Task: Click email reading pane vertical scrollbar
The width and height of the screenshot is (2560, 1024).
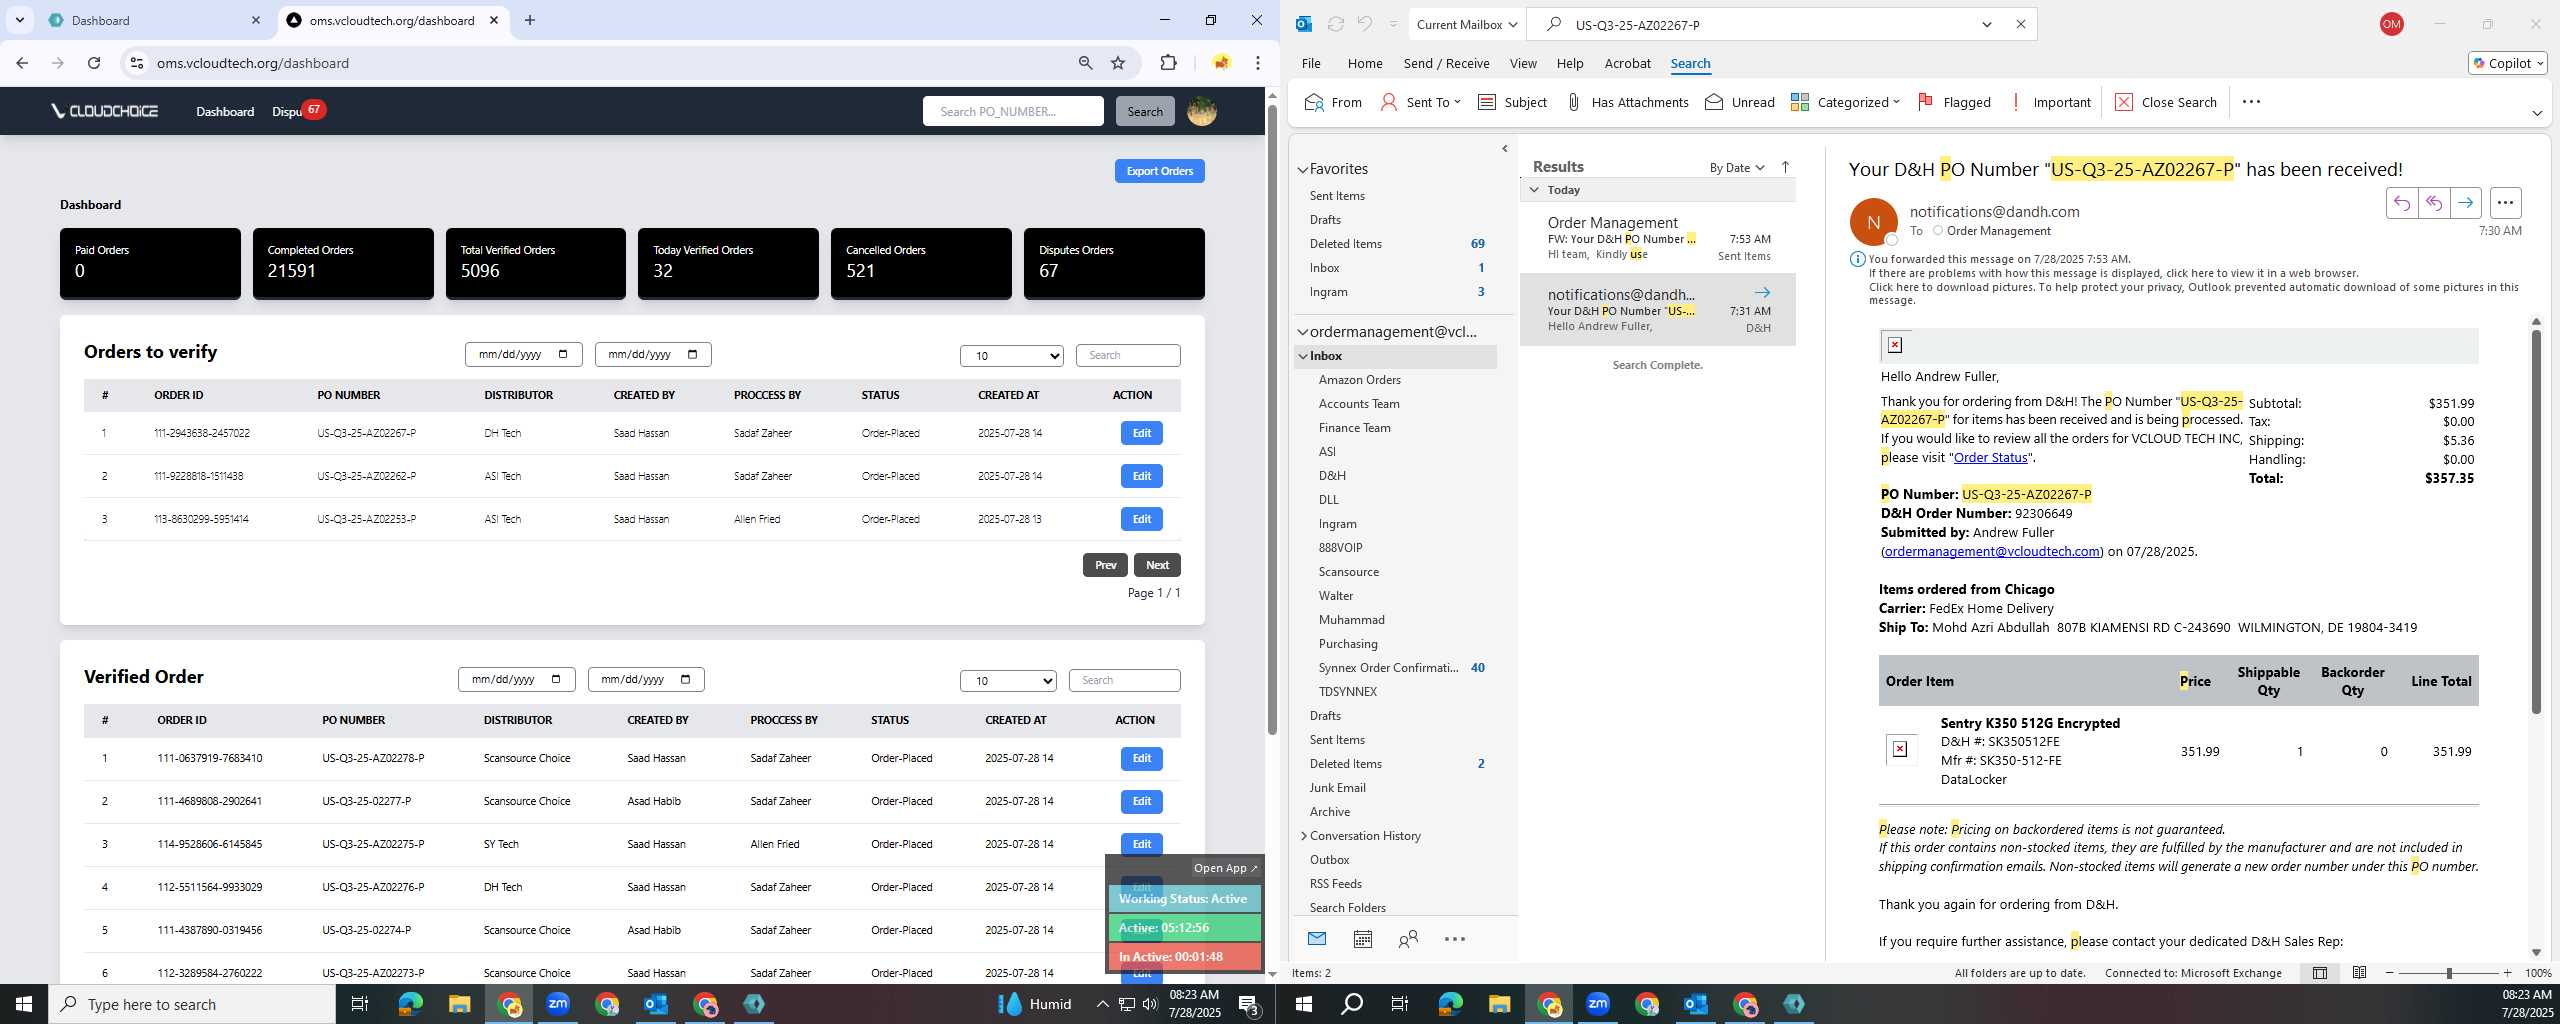Action: [2535, 520]
